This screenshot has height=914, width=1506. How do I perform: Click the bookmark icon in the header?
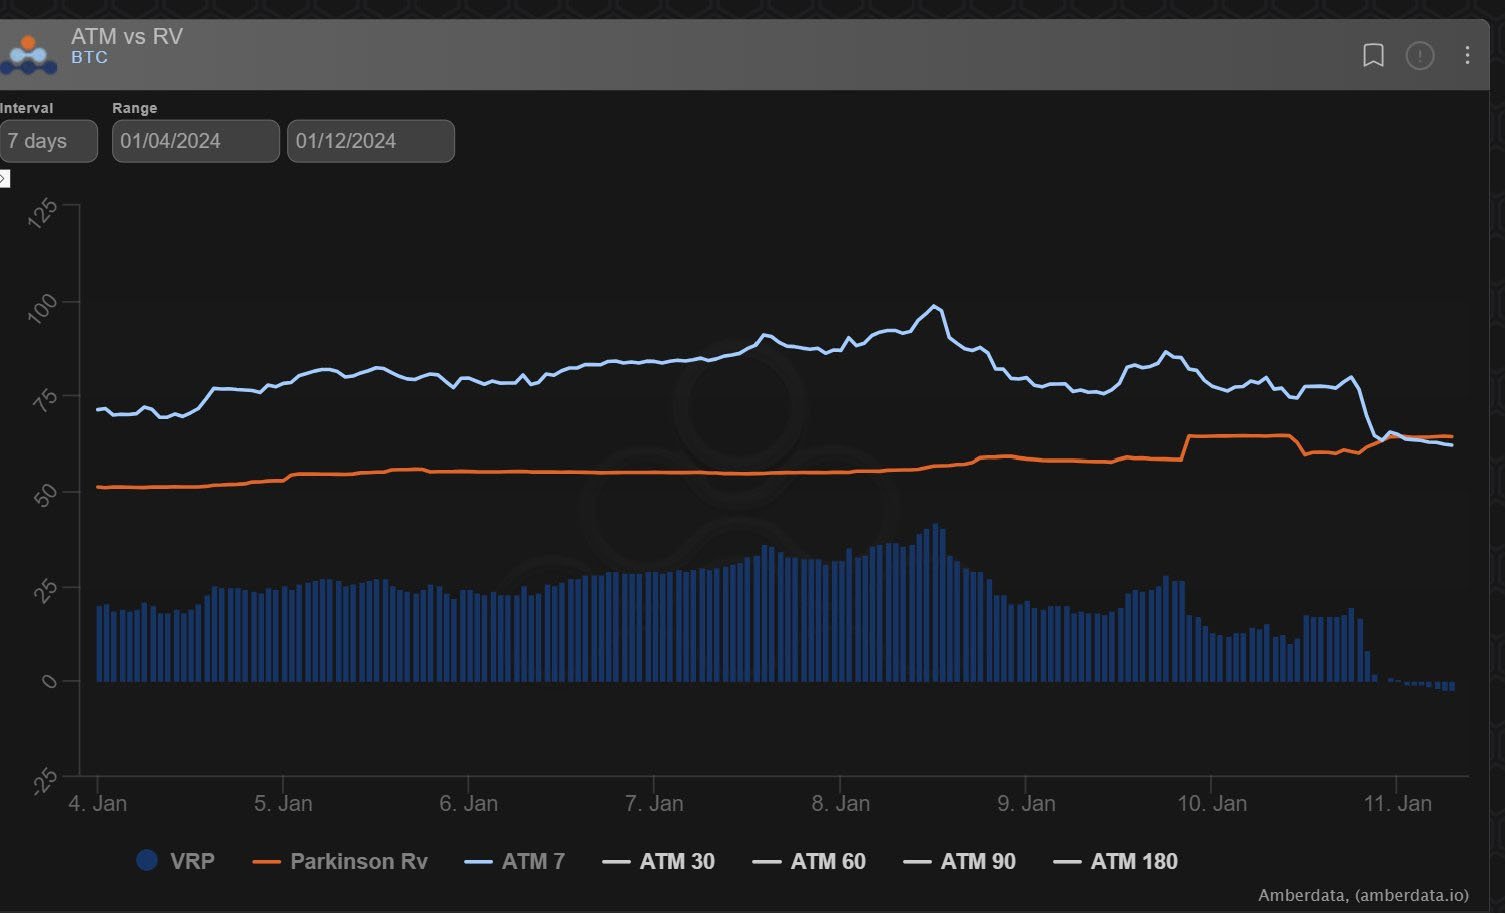[x=1373, y=55]
